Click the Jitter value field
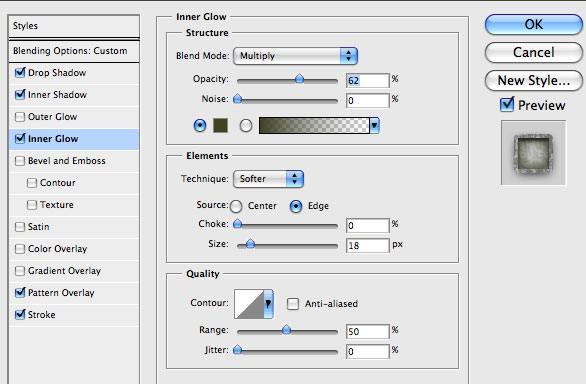This screenshot has height=384, width=586. tap(367, 351)
